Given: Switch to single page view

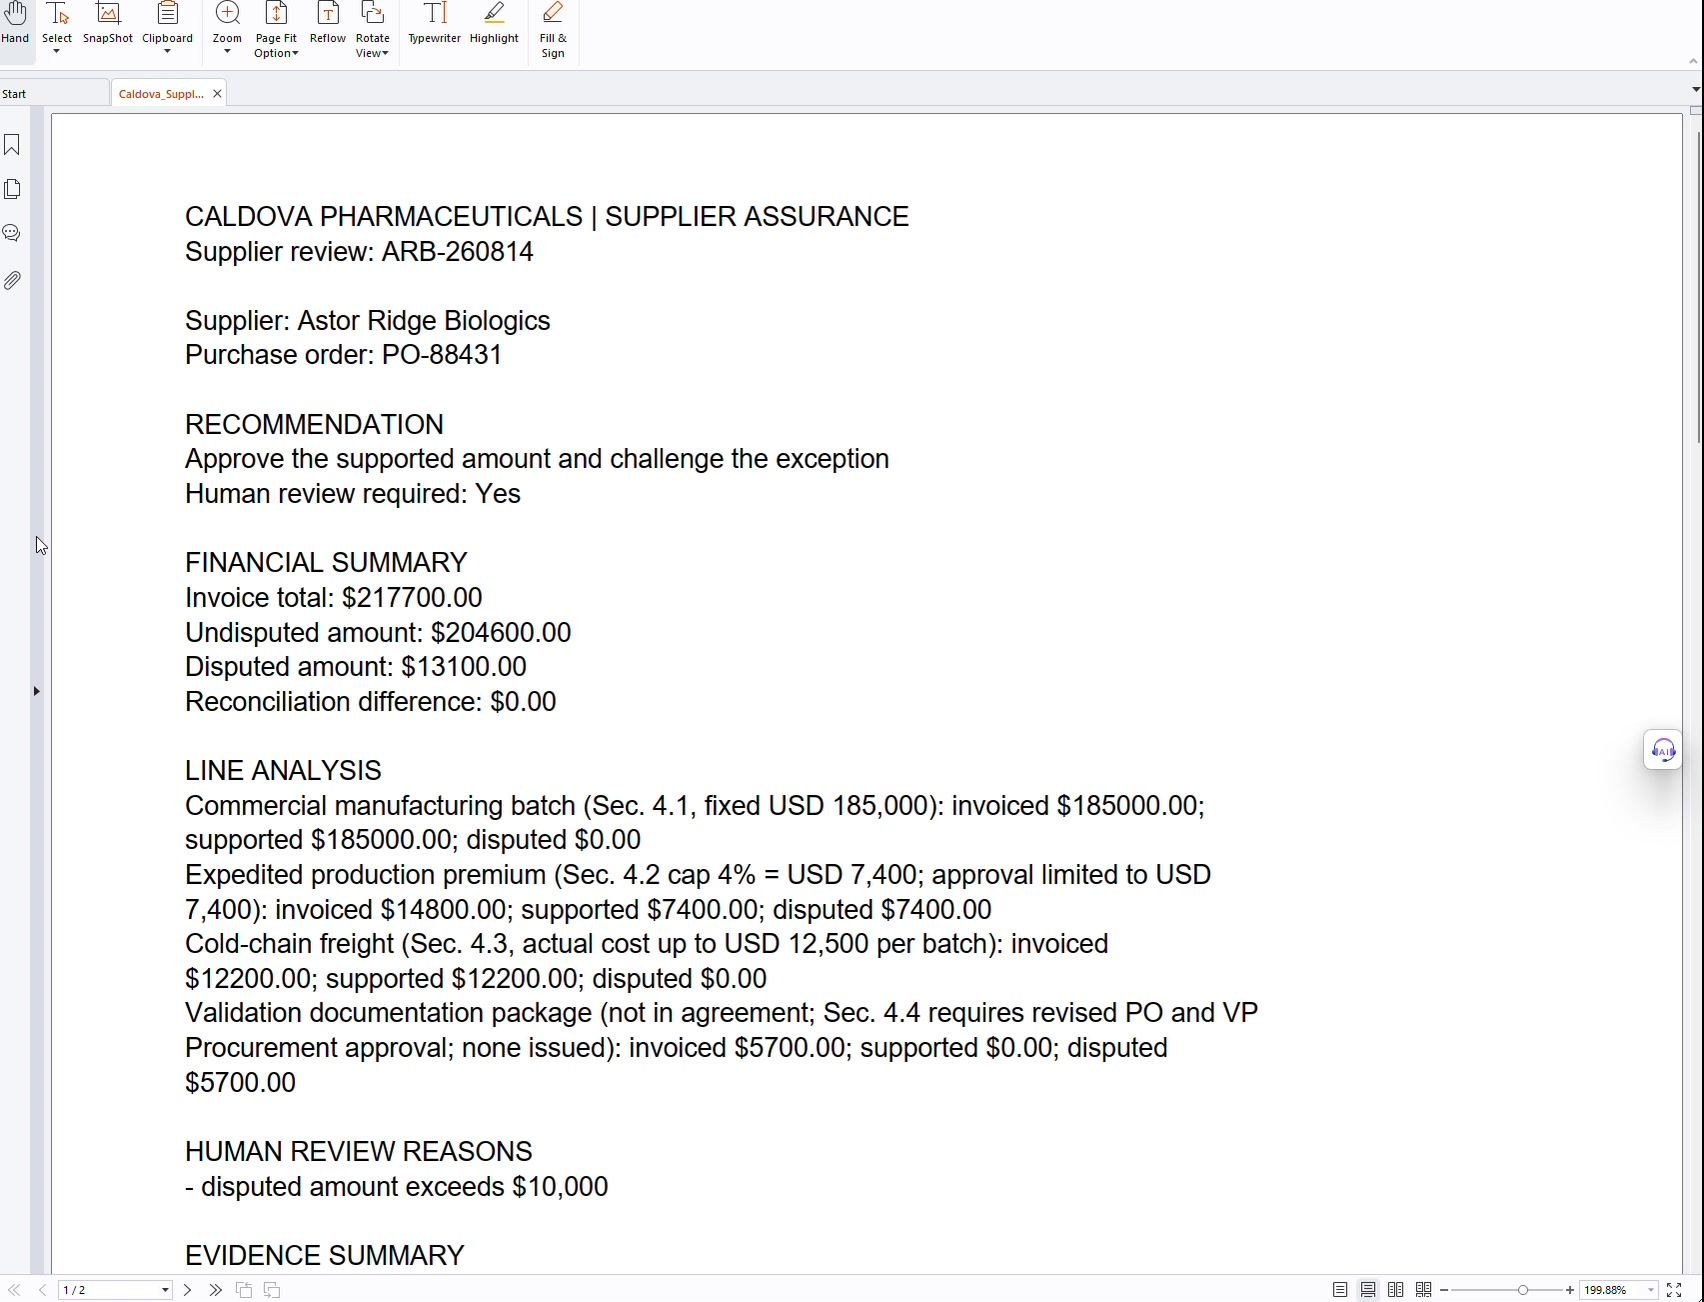Looking at the screenshot, I should pos(1340,1290).
